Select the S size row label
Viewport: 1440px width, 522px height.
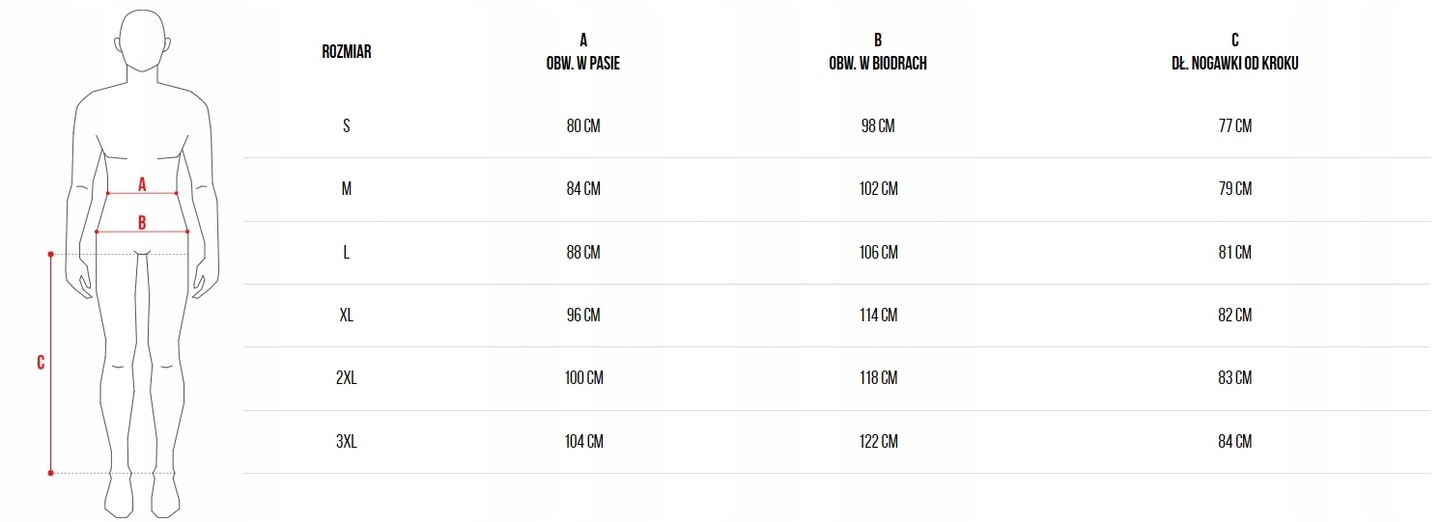pos(346,126)
